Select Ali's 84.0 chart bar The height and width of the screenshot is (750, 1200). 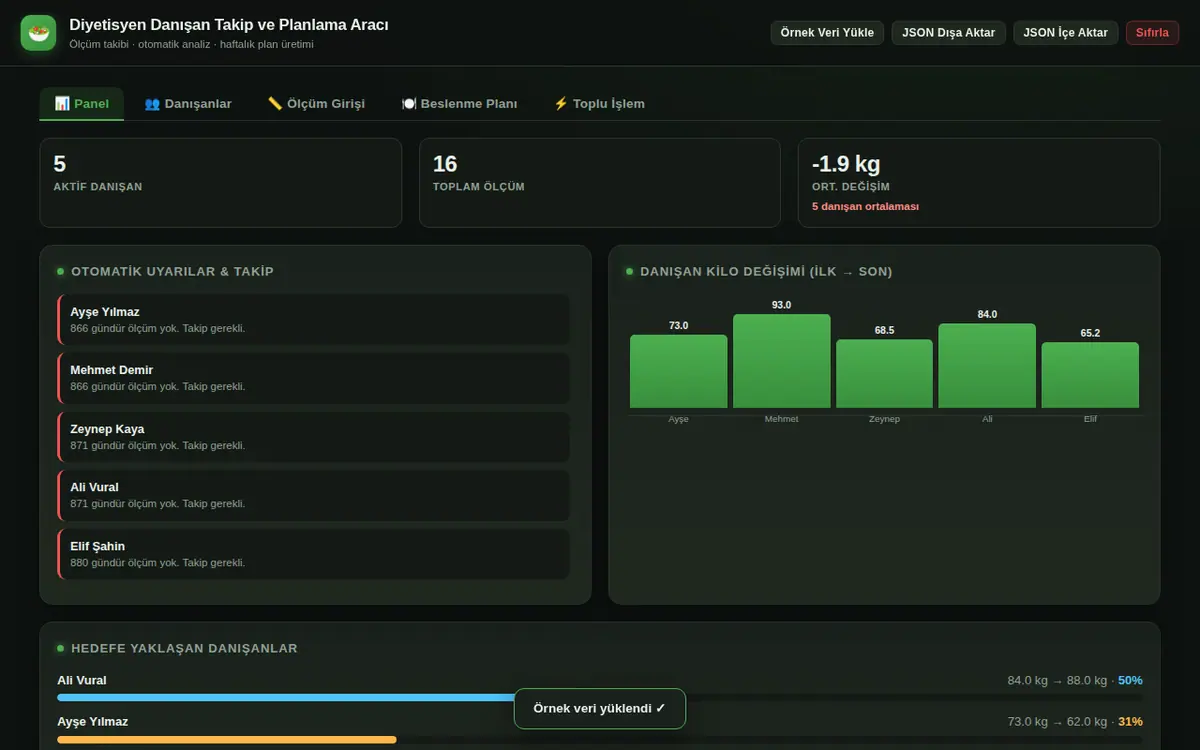click(x=987, y=366)
